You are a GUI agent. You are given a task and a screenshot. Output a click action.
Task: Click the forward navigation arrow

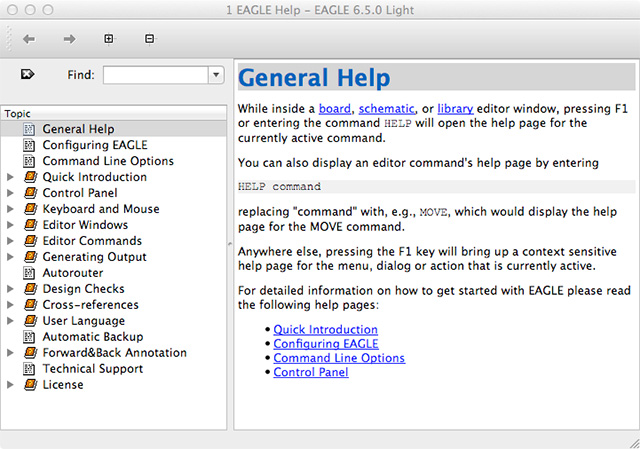click(69, 39)
